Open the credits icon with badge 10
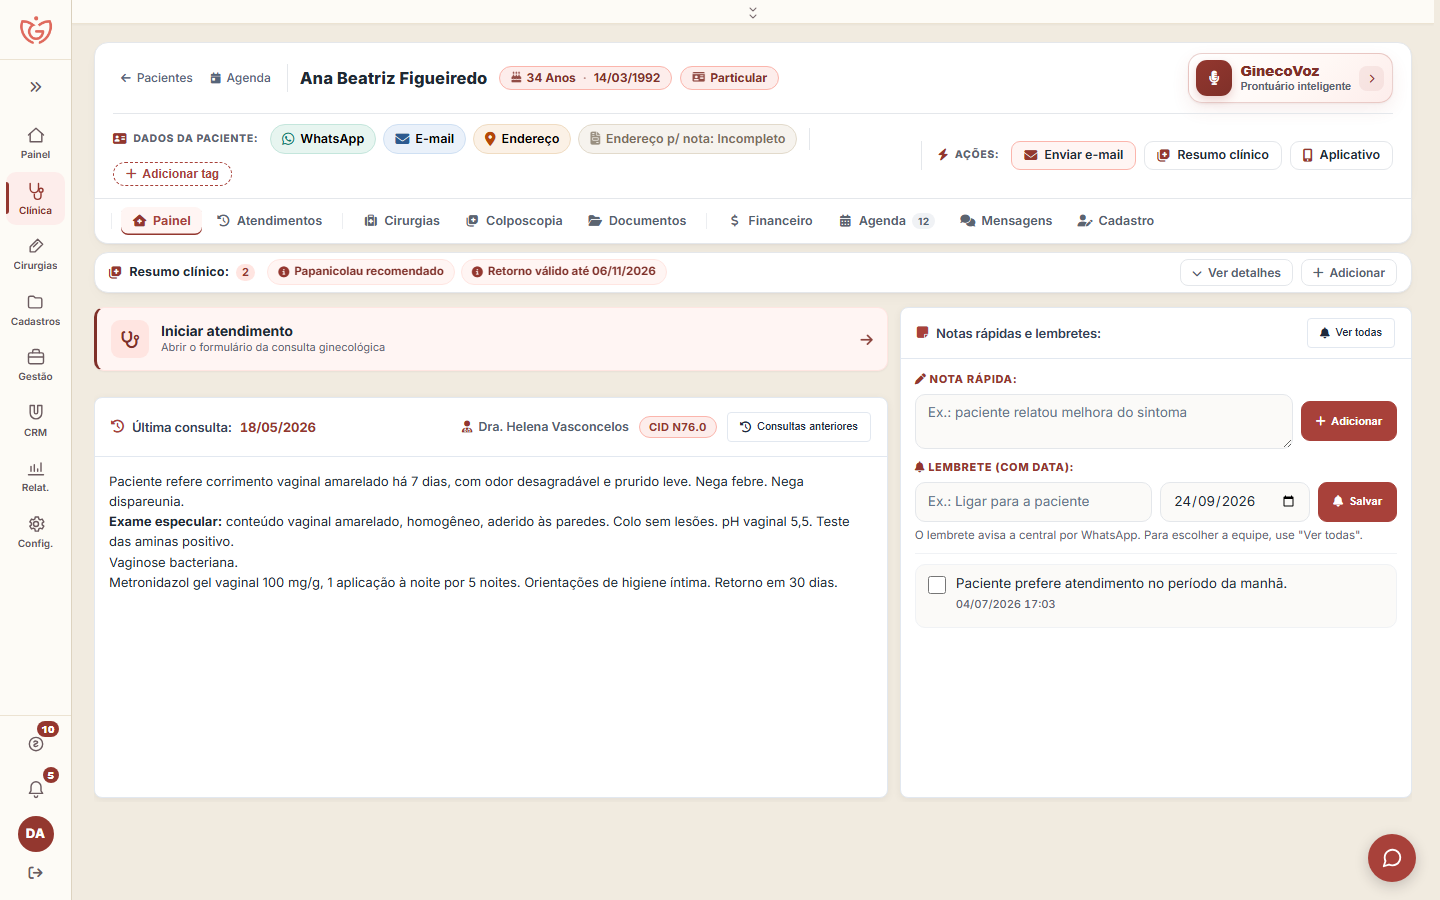This screenshot has width=1440, height=900. point(36,743)
